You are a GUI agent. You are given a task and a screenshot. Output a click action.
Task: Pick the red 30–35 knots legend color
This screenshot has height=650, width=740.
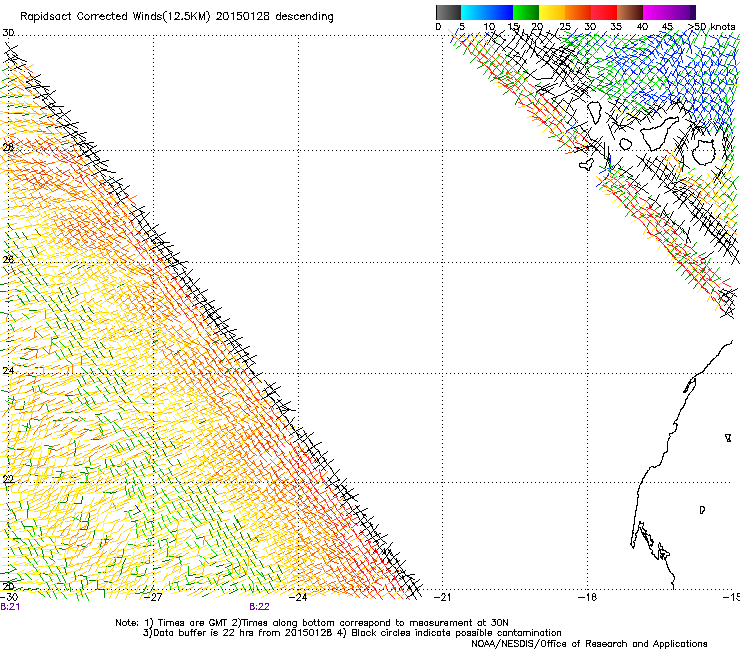[604, 12]
